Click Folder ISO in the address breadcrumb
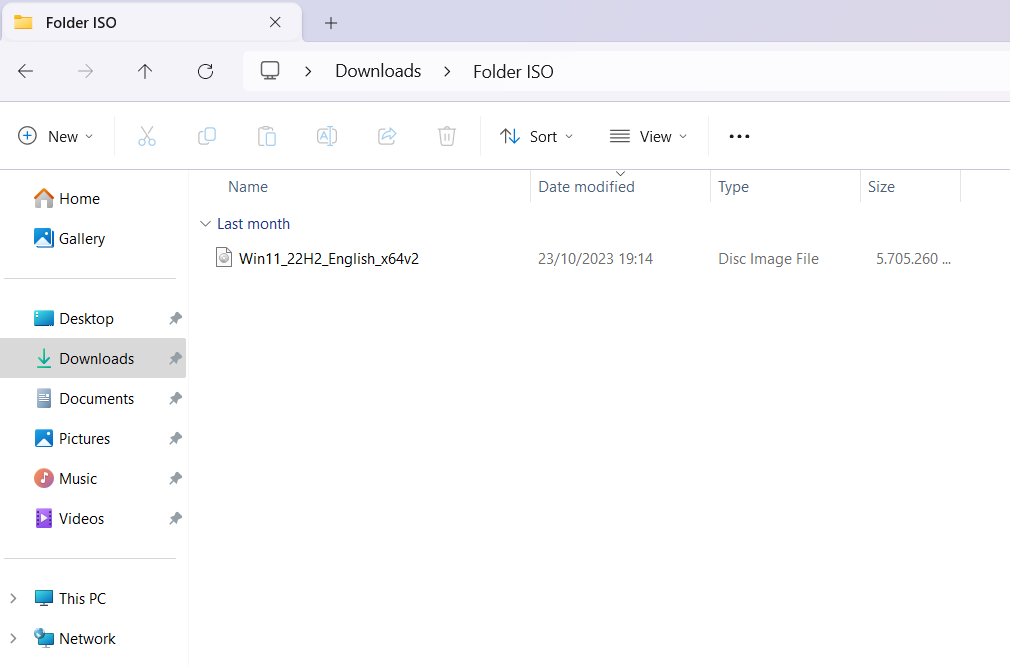The image size is (1010, 667). click(x=513, y=71)
